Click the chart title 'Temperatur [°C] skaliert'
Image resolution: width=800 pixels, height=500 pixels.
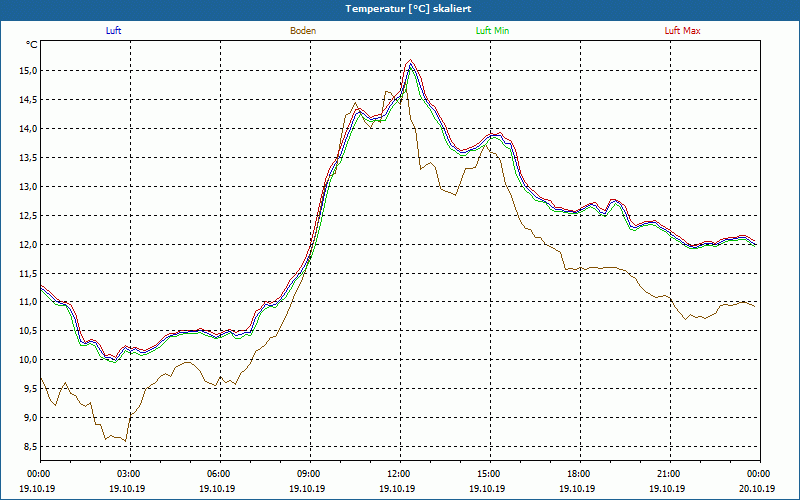point(408,9)
